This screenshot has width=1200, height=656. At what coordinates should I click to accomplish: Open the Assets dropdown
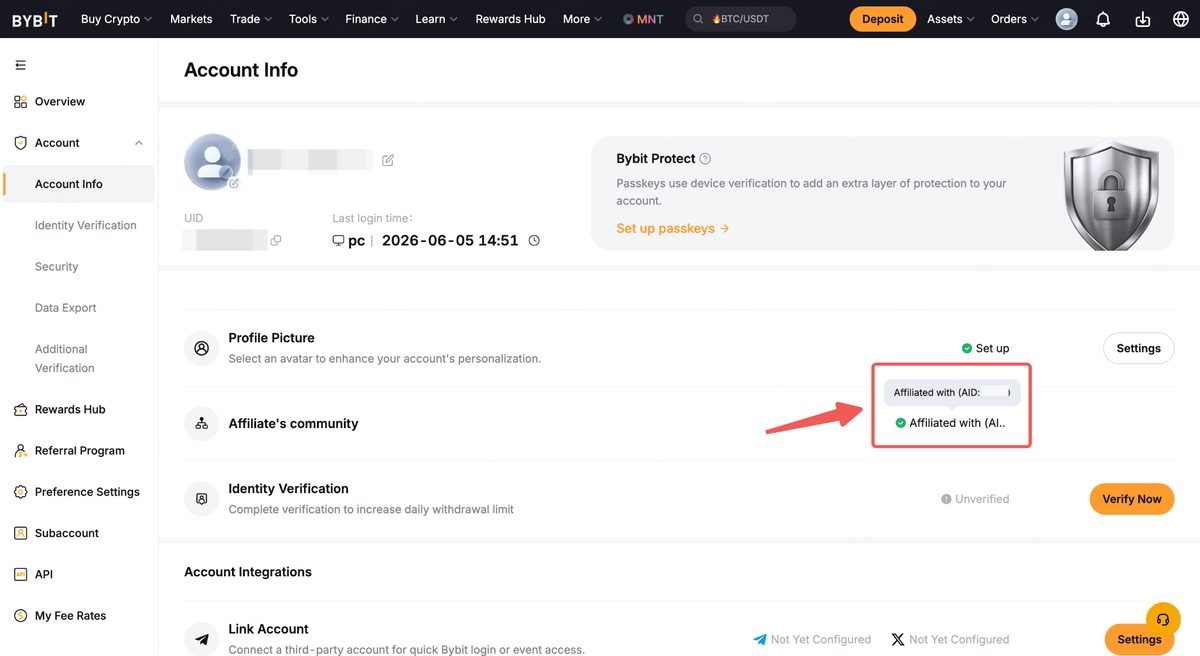pos(951,19)
